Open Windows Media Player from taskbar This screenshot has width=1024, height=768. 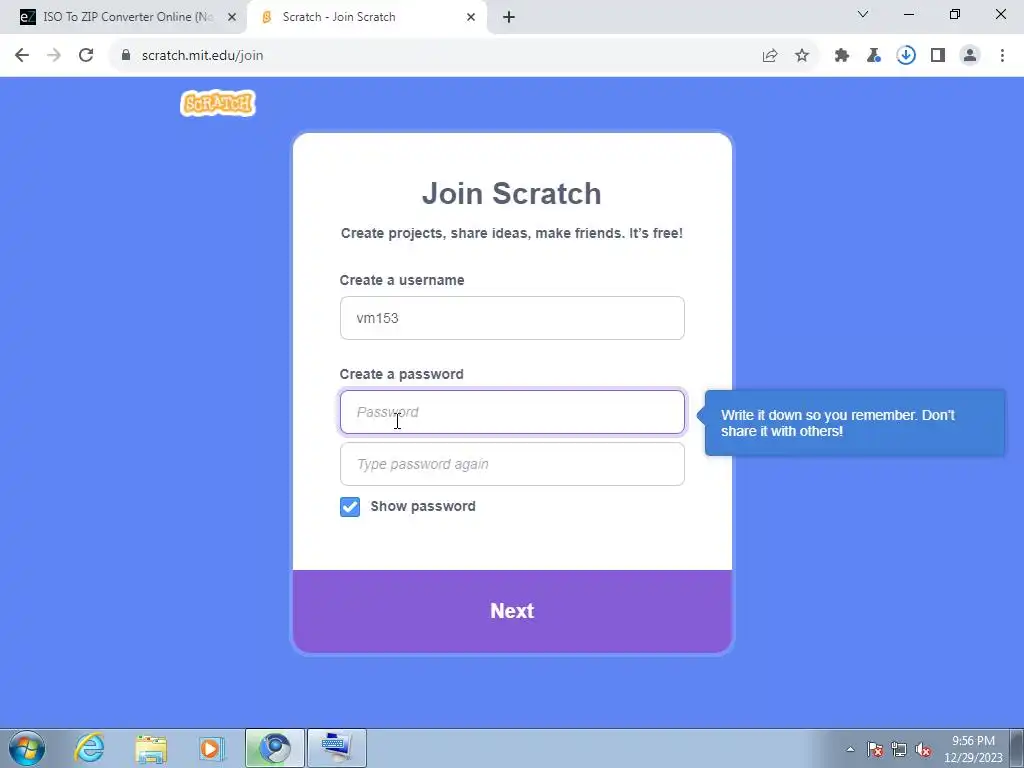[212, 748]
